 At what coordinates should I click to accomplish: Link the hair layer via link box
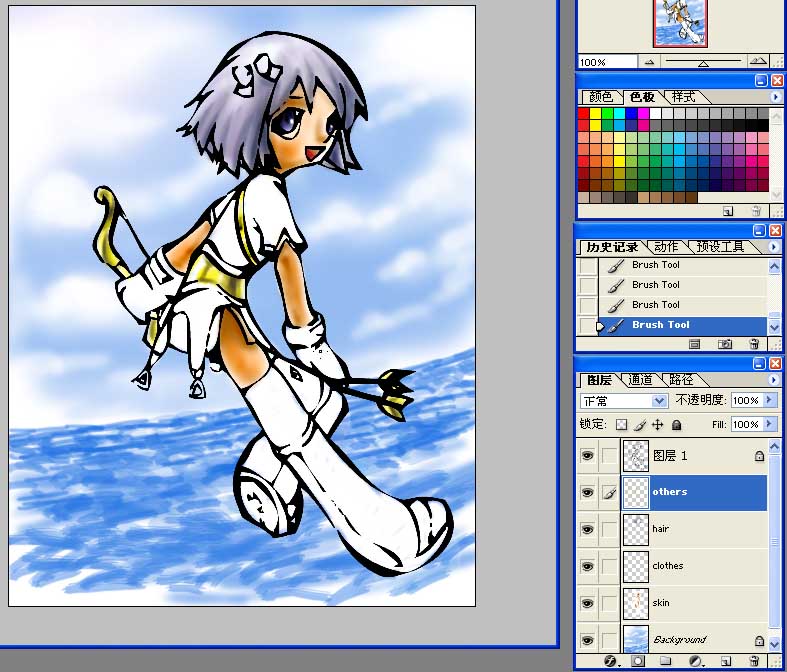click(609, 529)
